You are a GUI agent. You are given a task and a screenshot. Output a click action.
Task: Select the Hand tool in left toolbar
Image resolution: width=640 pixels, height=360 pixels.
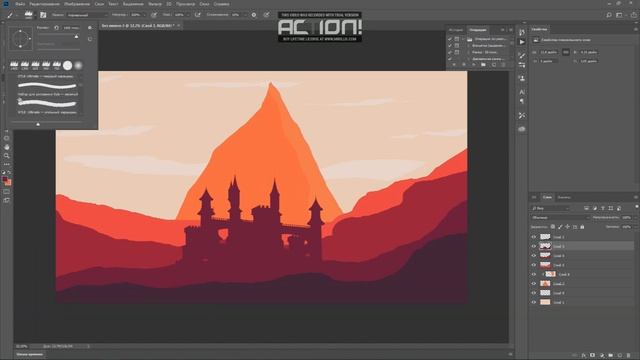[x=7, y=147]
